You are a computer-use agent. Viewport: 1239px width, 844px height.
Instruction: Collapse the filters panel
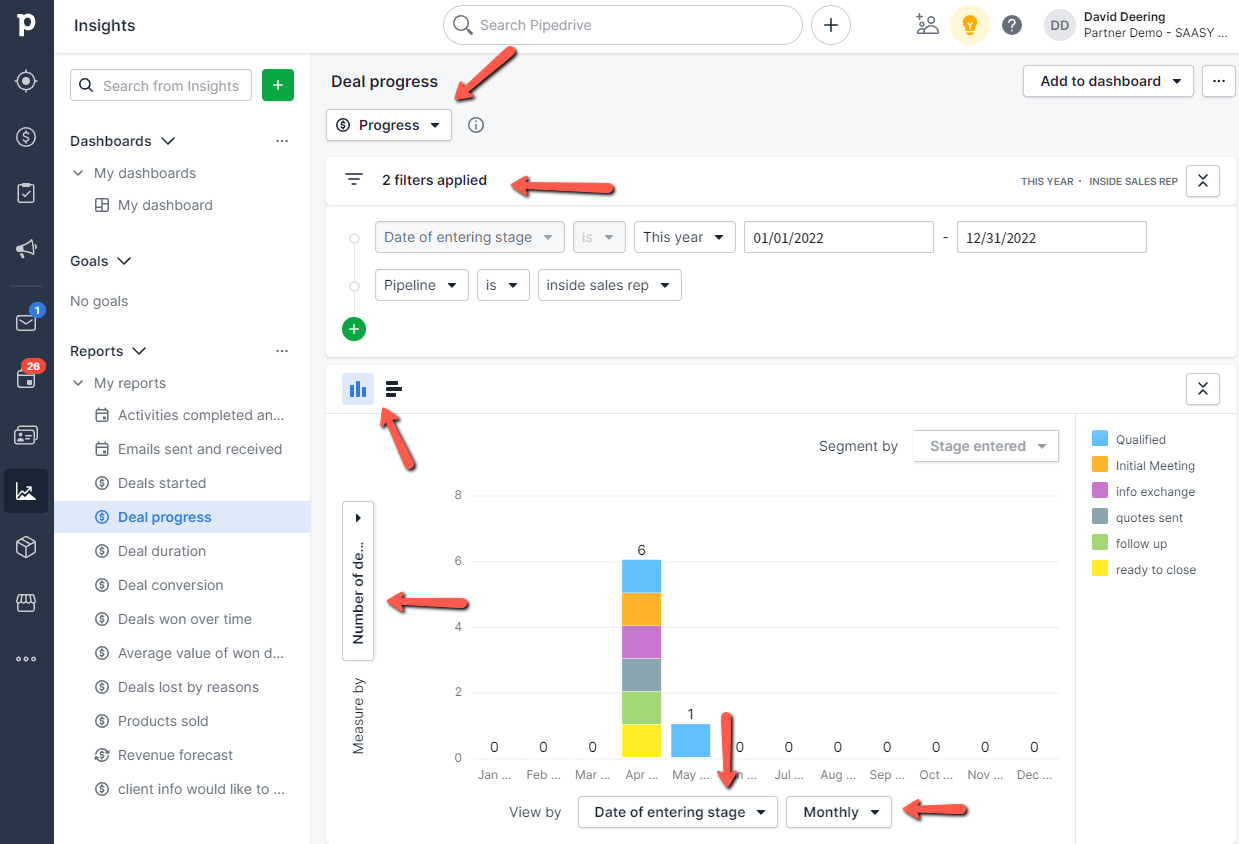[1203, 181]
